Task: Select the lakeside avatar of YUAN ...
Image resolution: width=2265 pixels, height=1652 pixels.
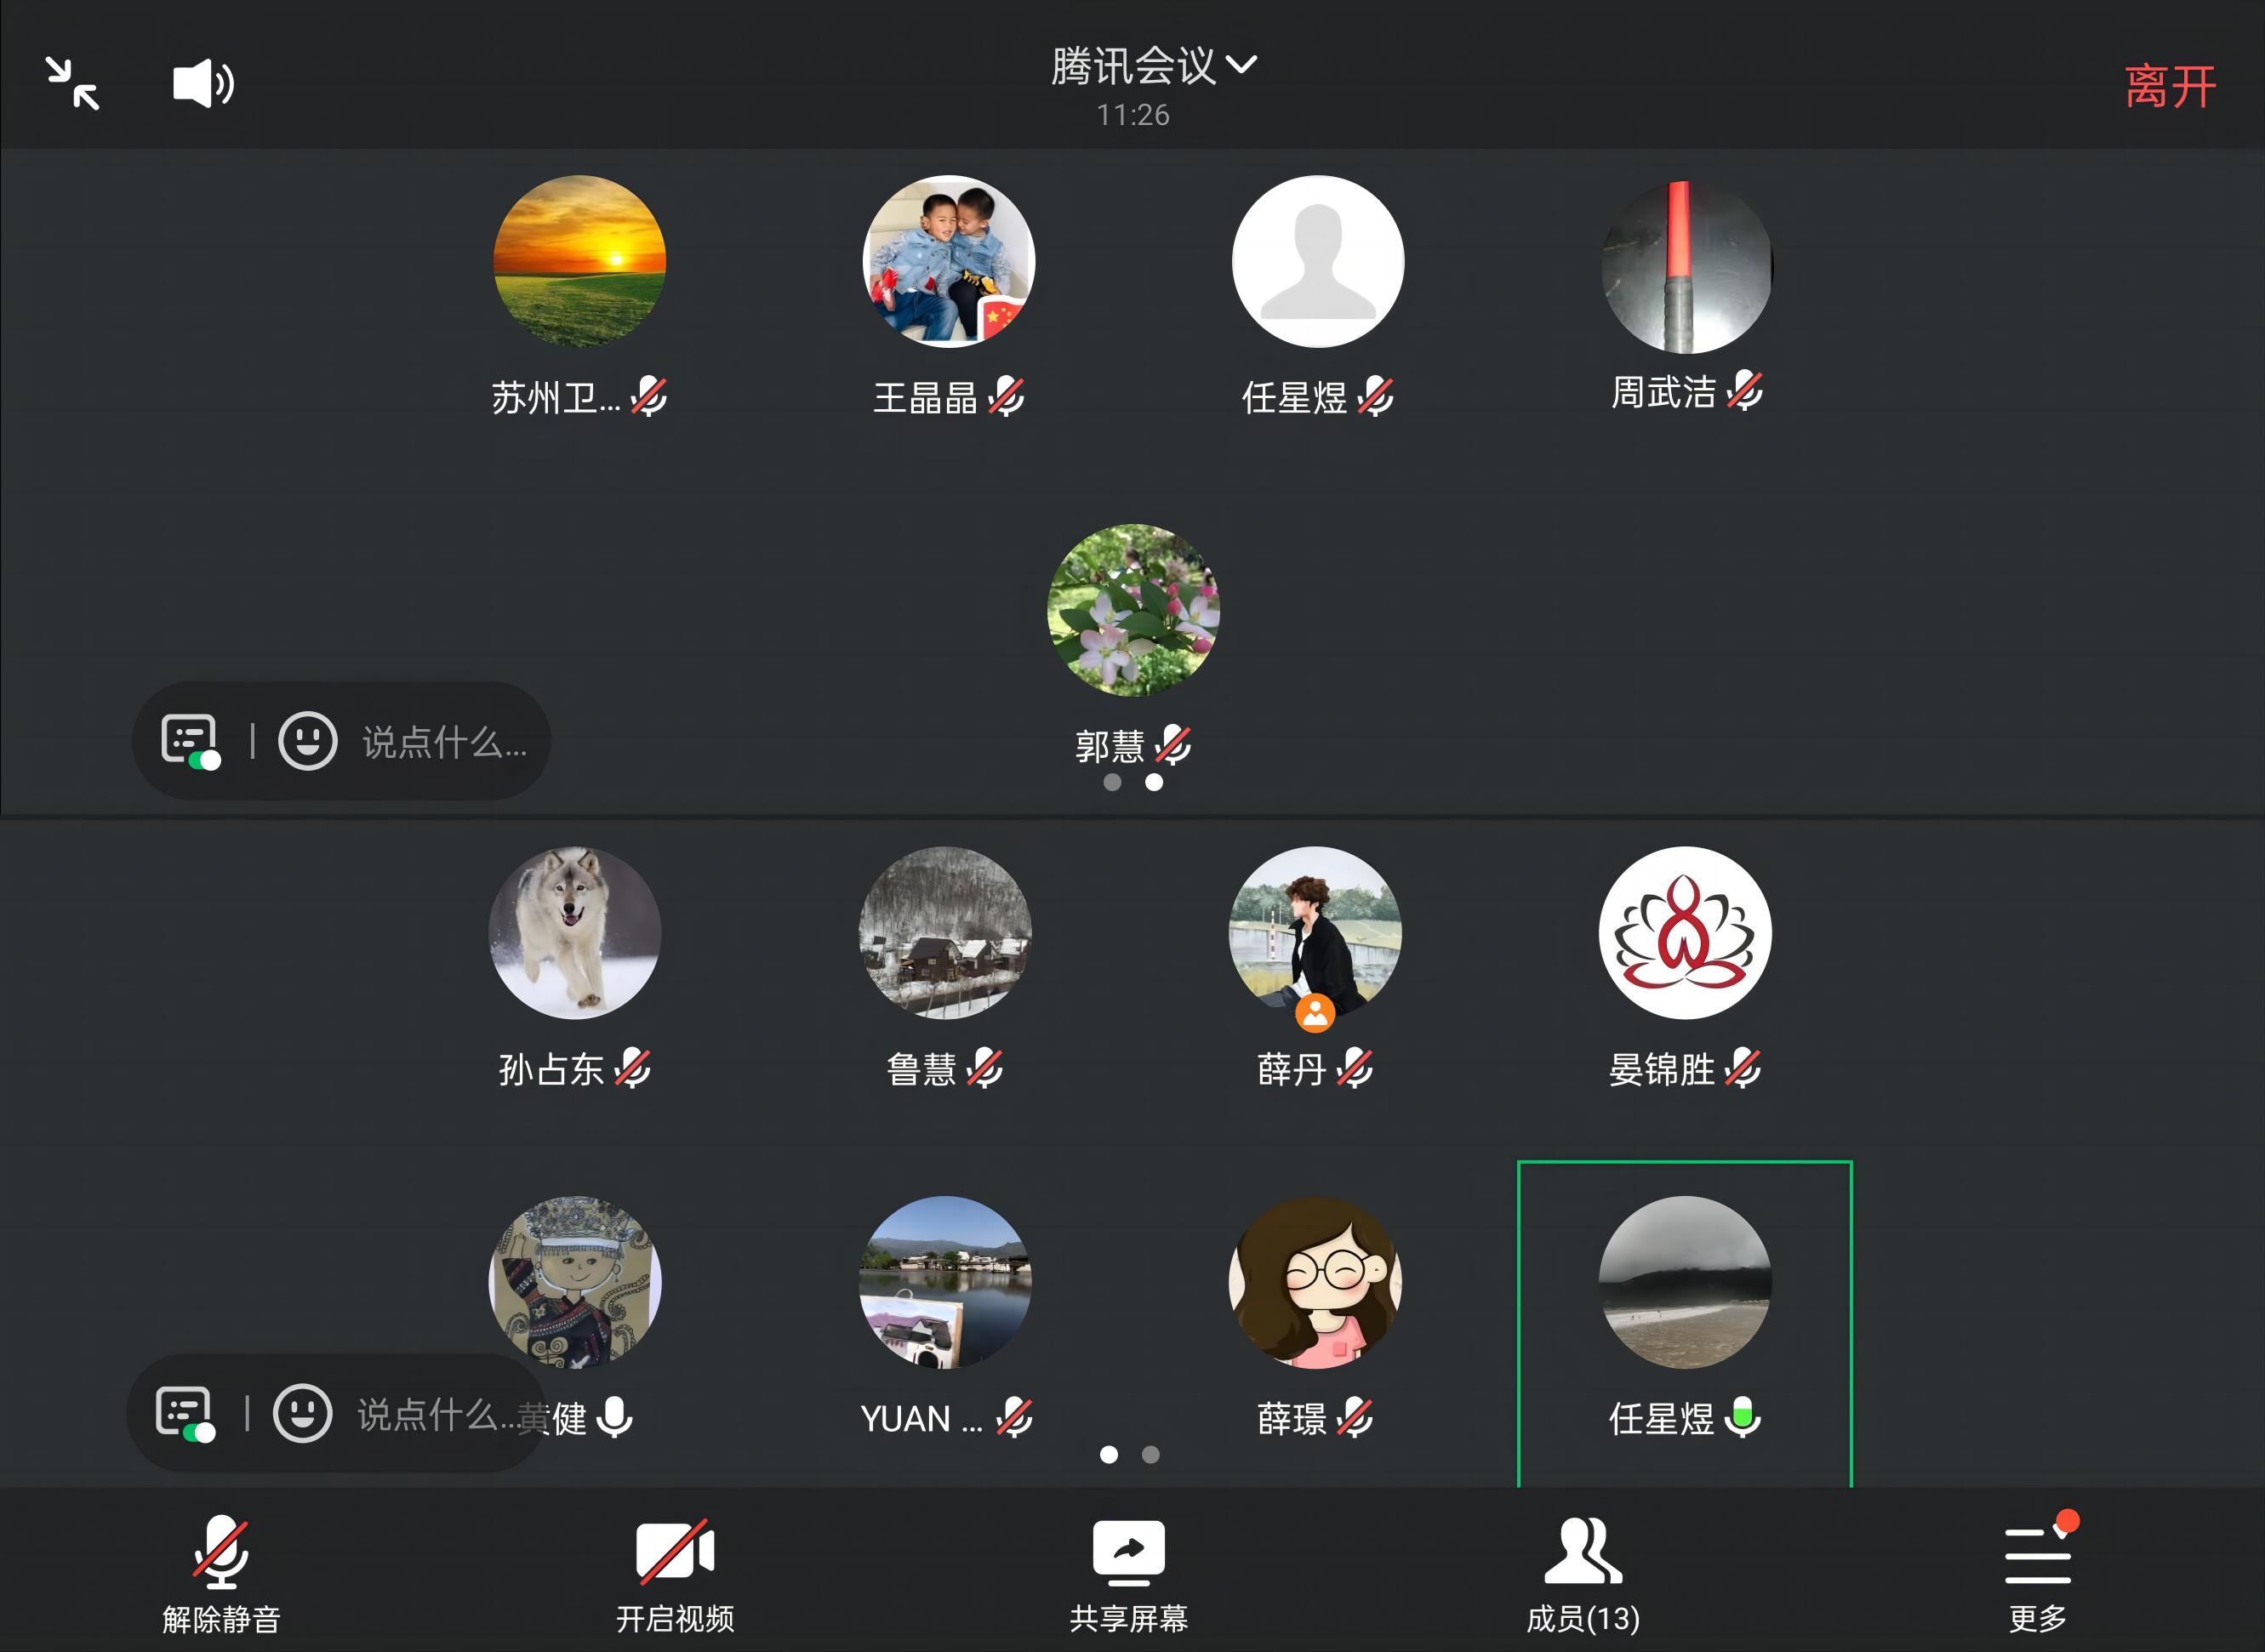Action: [x=945, y=1282]
